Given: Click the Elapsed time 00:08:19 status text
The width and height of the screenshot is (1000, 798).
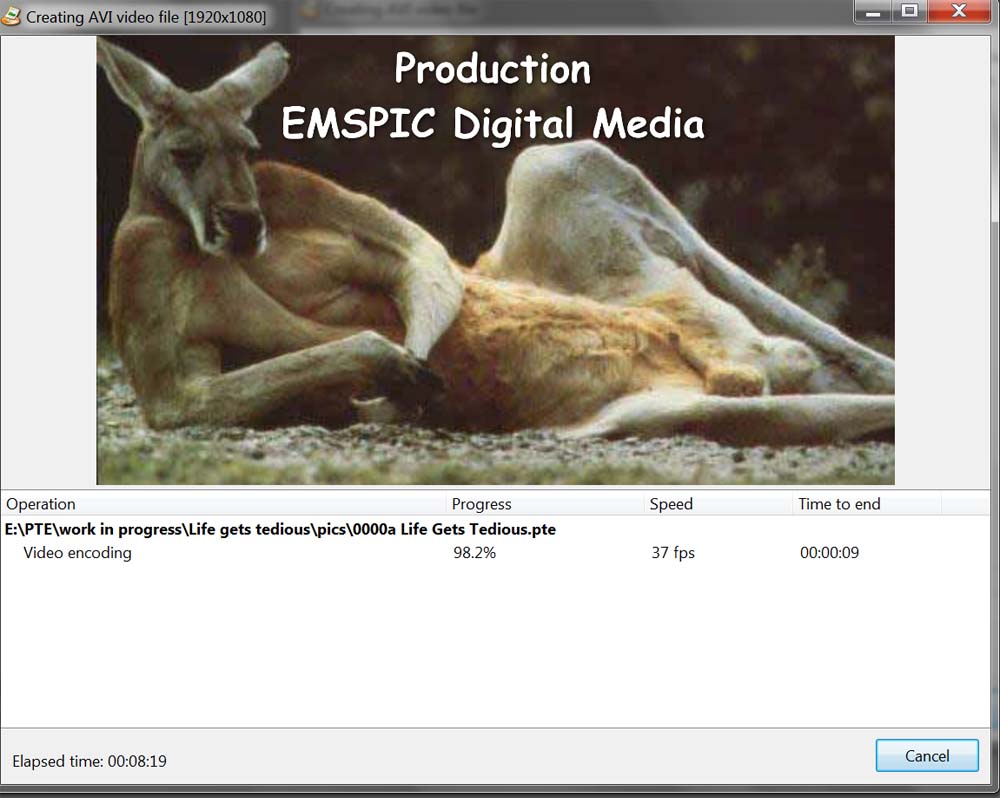Looking at the screenshot, I should pyautogui.click(x=89, y=761).
